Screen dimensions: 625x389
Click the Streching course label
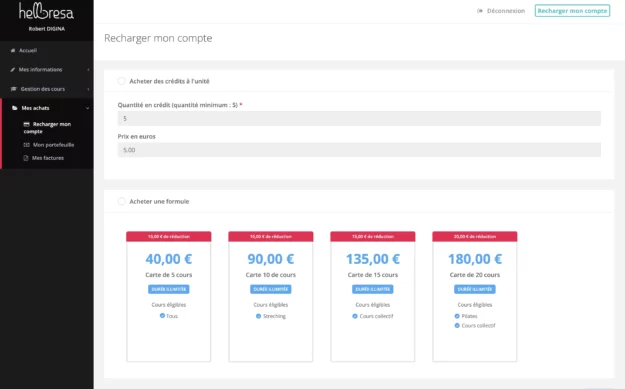[x=274, y=316]
